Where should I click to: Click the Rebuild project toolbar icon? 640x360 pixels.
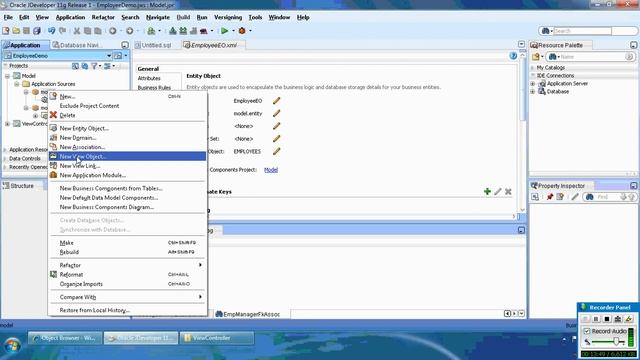pyautogui.click(x=183, y=31)
